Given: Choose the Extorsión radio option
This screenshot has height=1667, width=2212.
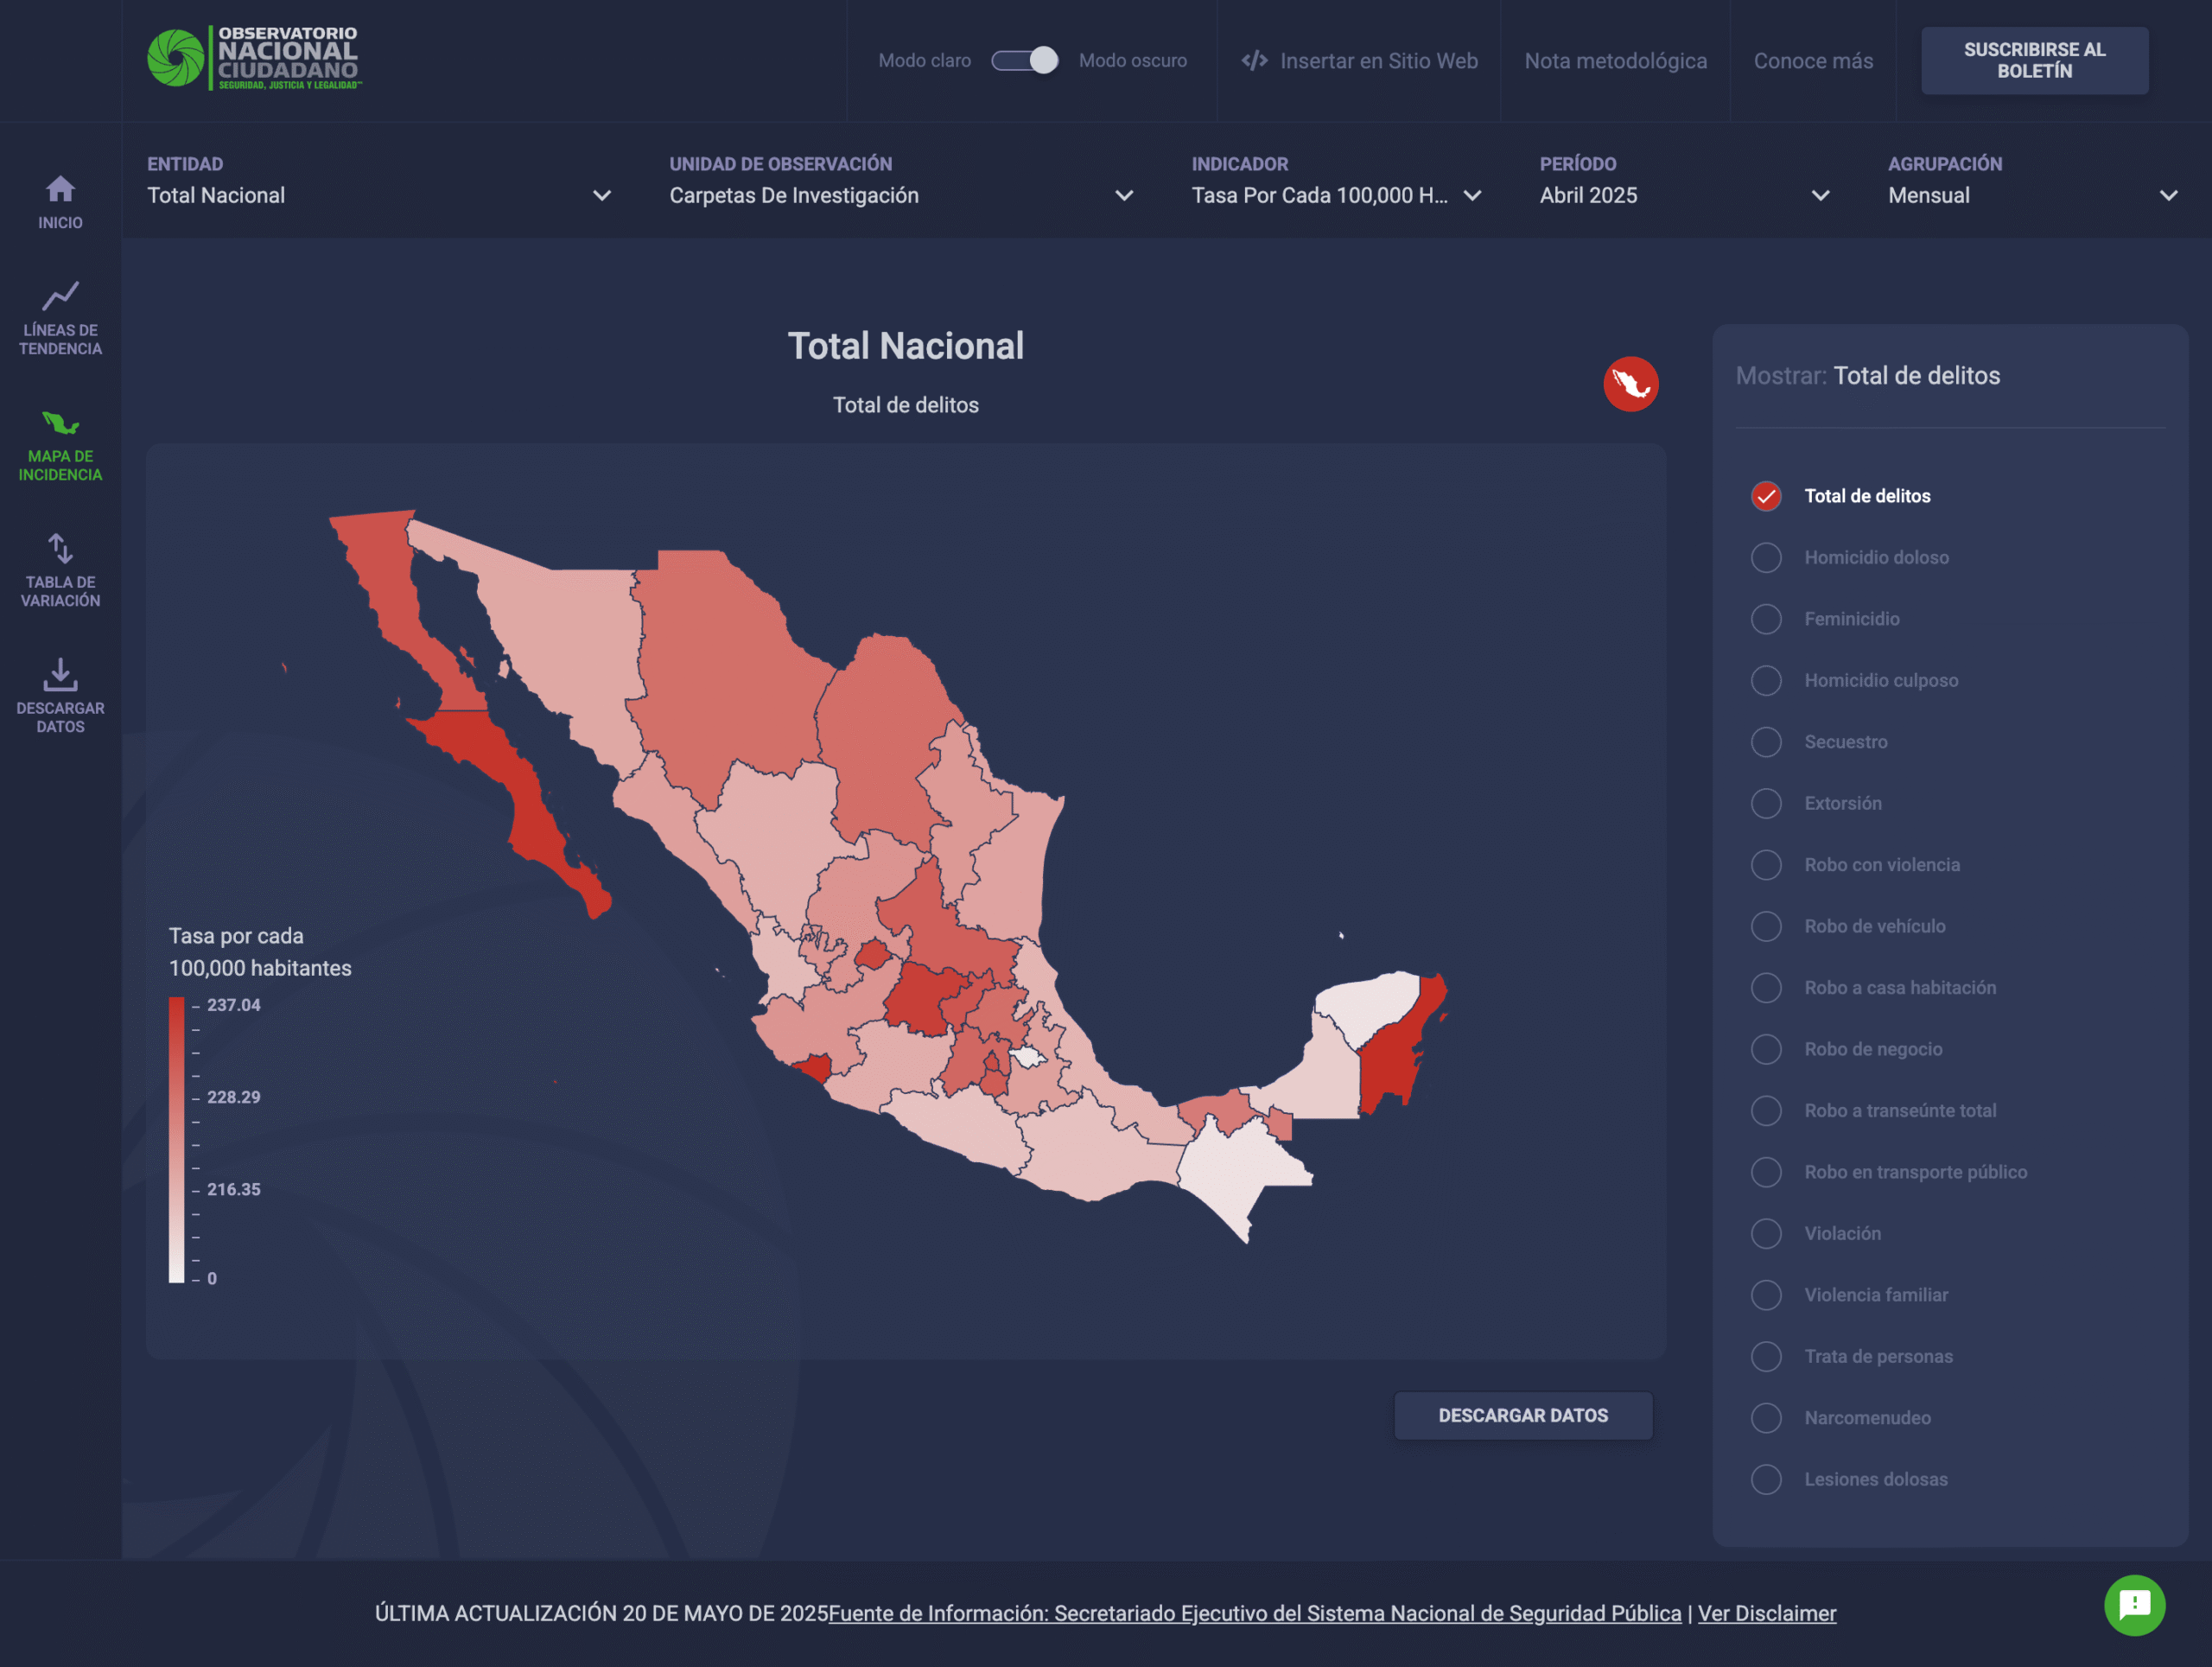Looking at the screenshot, I should coord(1766,804).
